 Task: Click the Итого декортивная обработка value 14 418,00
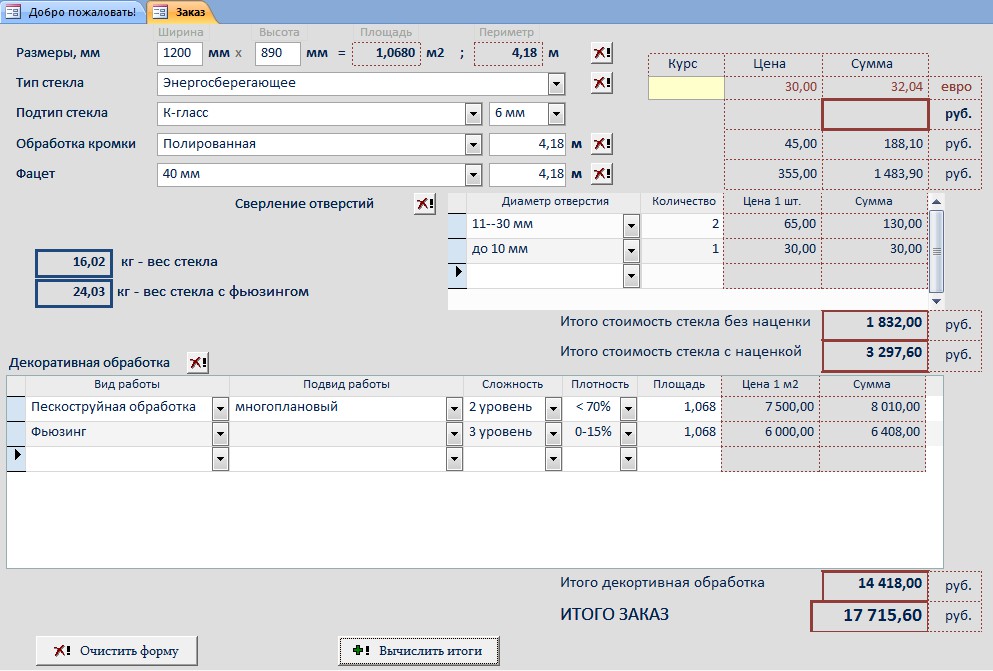(875, 584)
